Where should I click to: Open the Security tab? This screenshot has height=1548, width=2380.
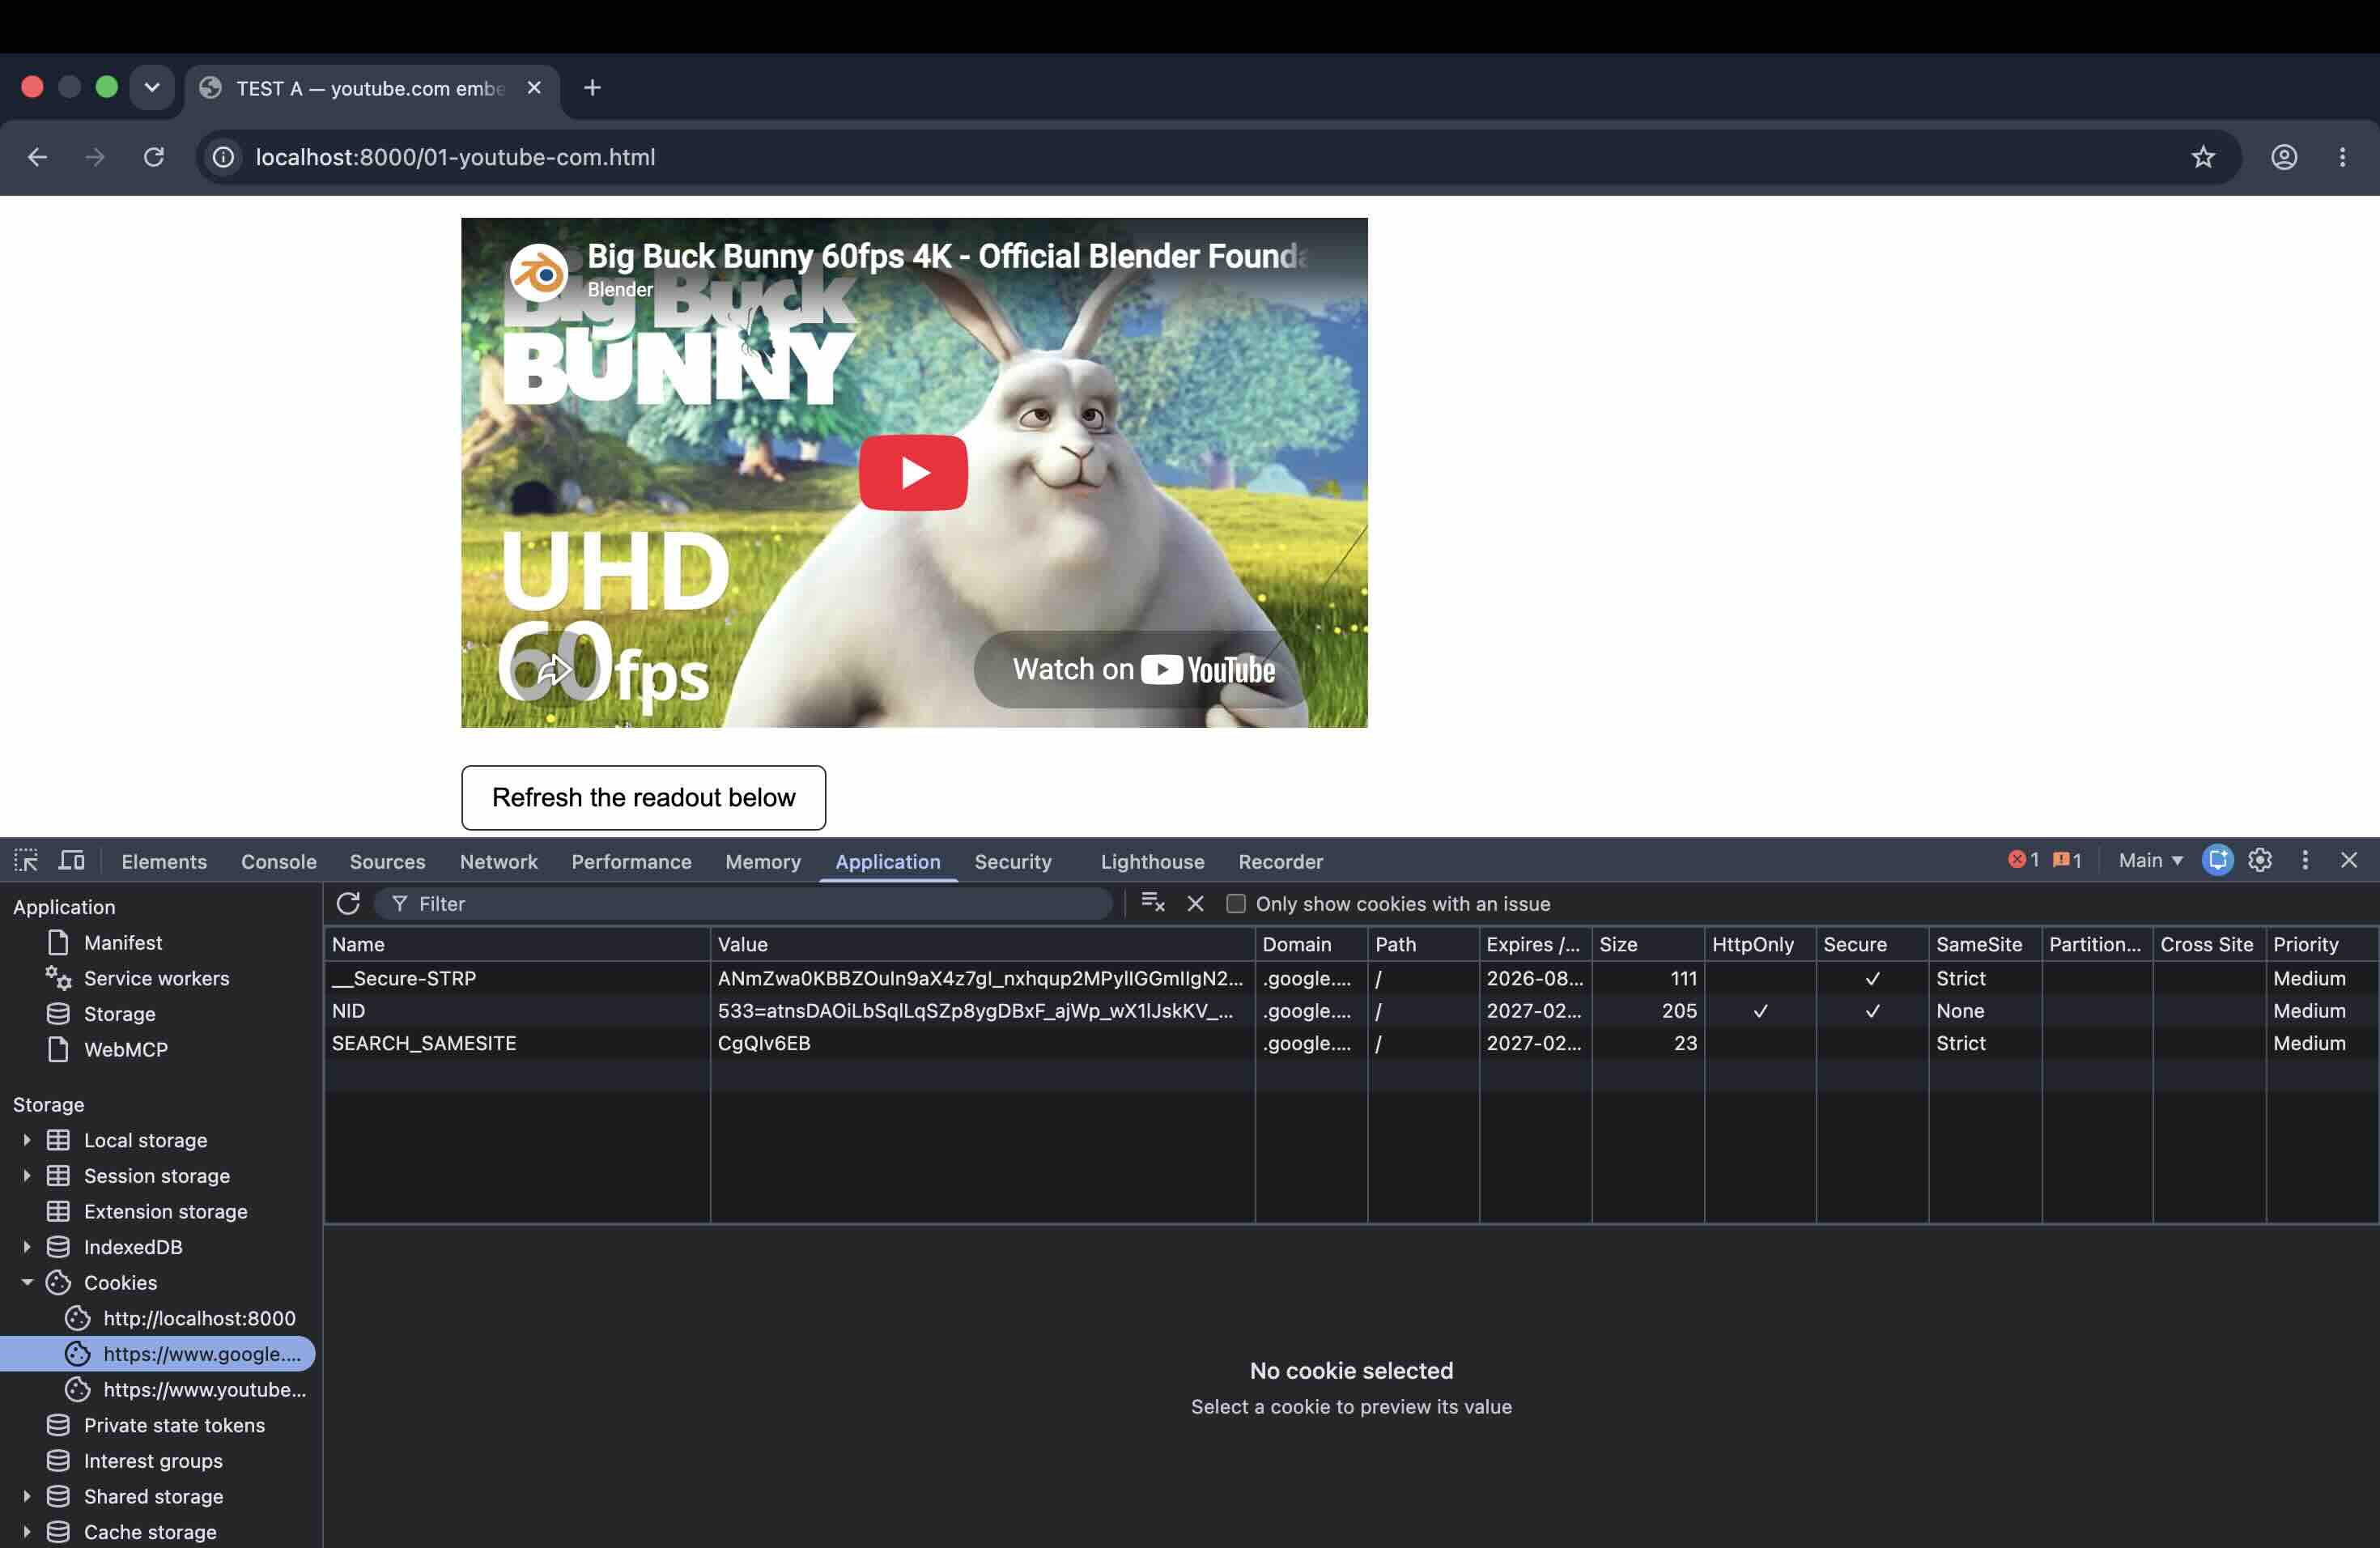coord(1012,861)
